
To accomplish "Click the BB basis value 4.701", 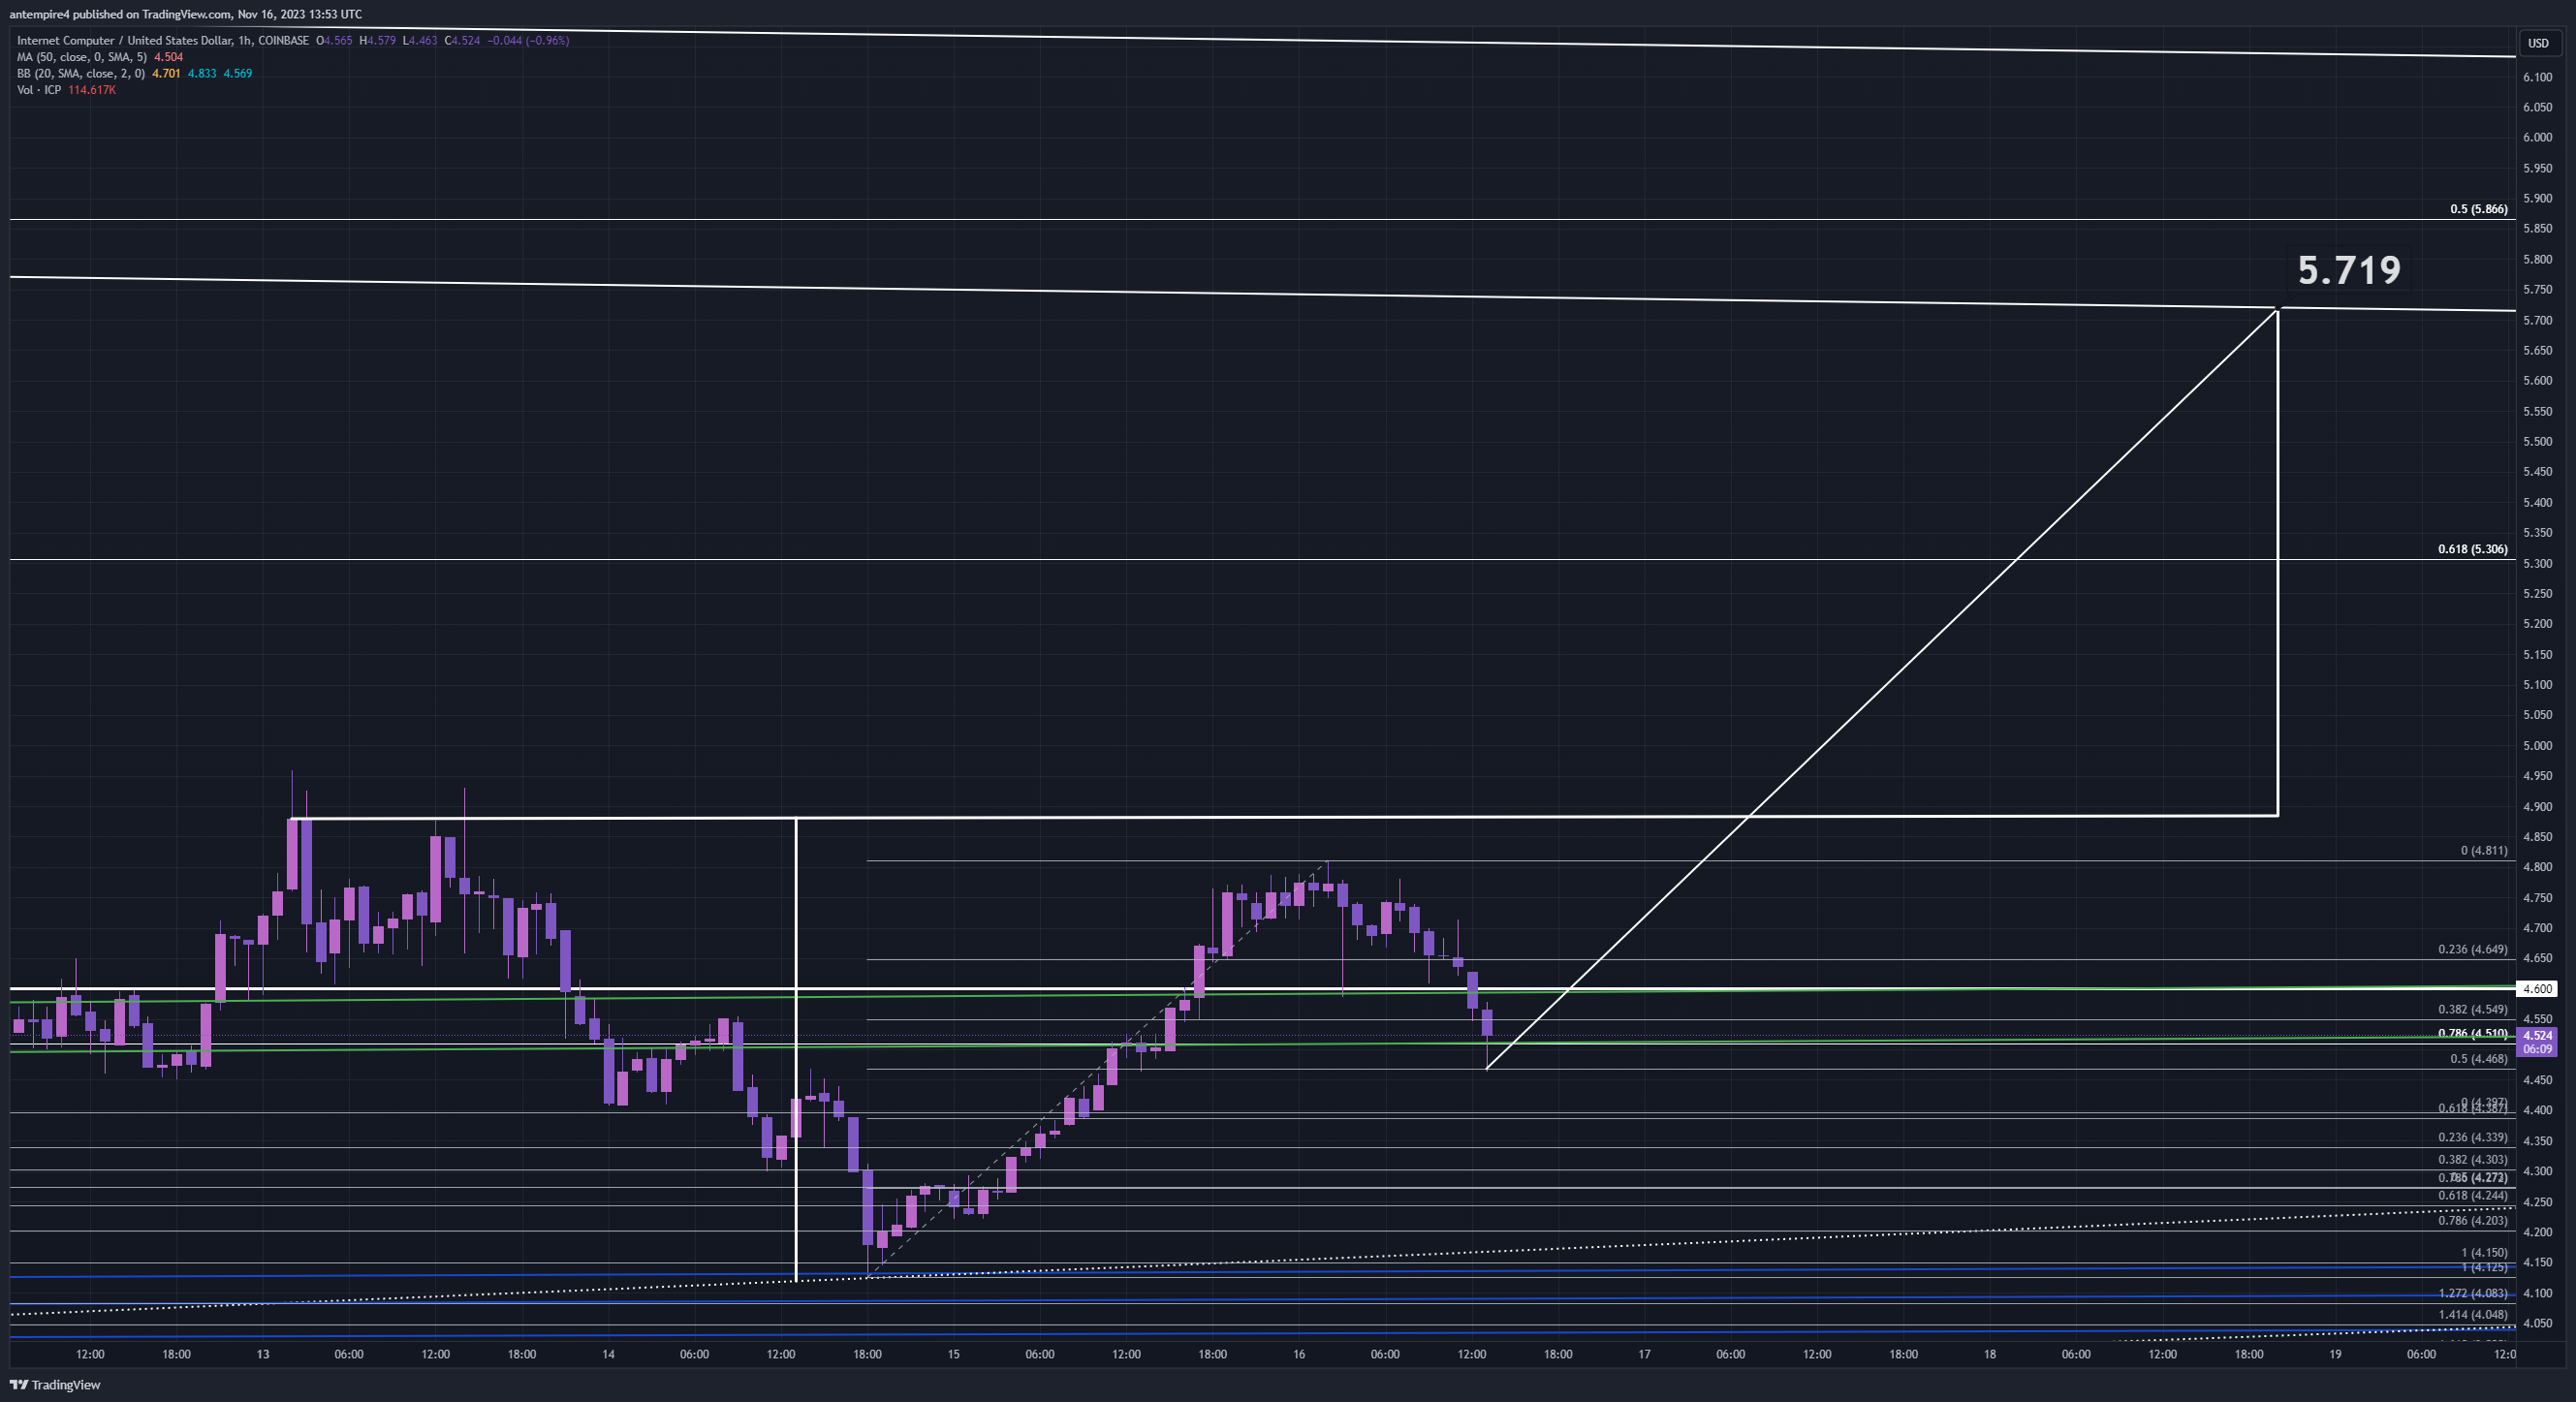I will point(166,74).
